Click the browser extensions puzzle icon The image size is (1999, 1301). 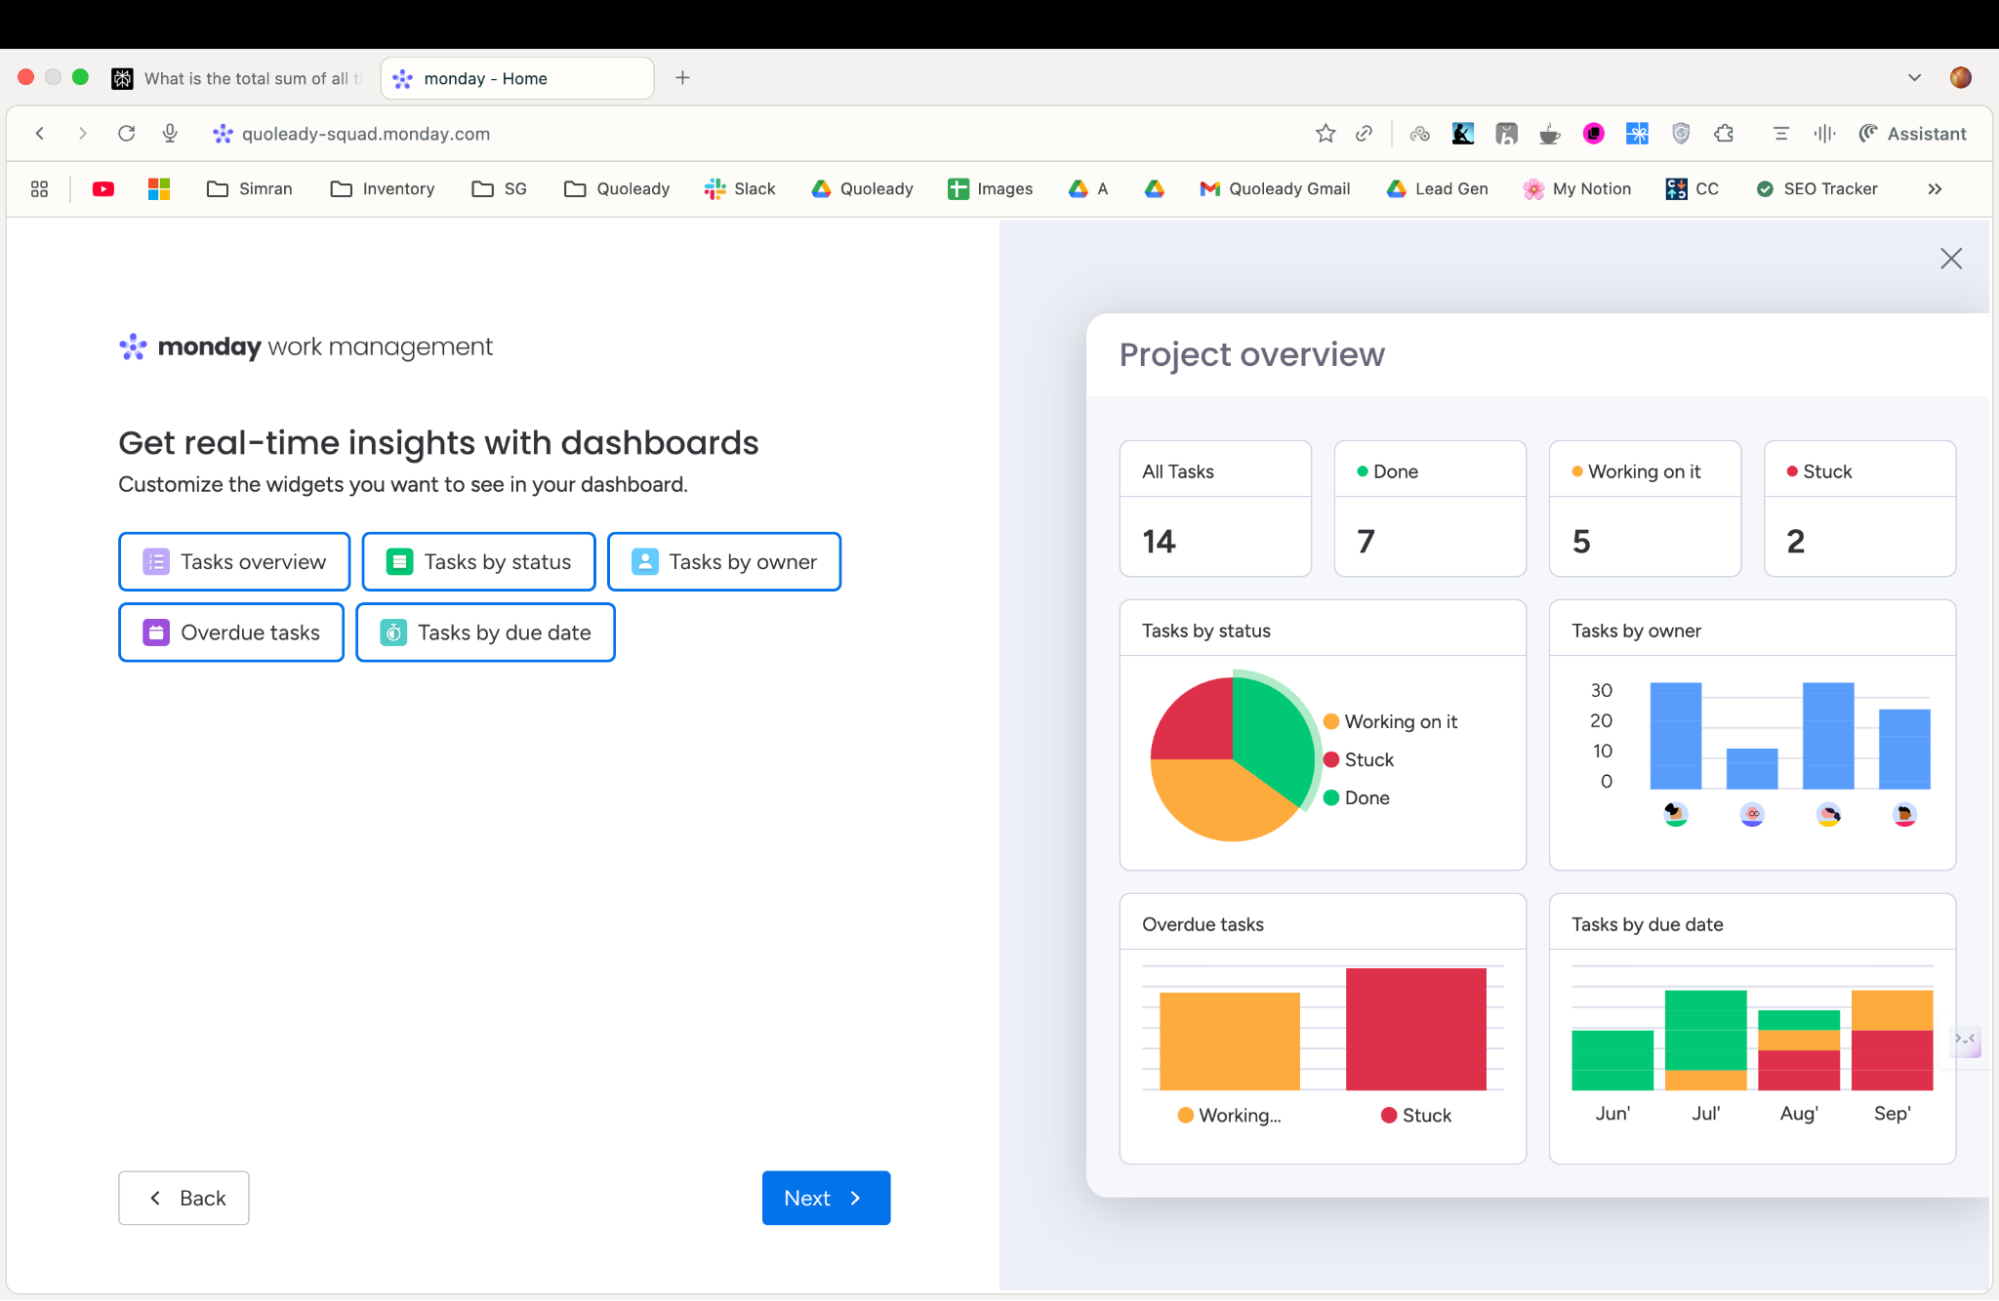click(1723, 133)
